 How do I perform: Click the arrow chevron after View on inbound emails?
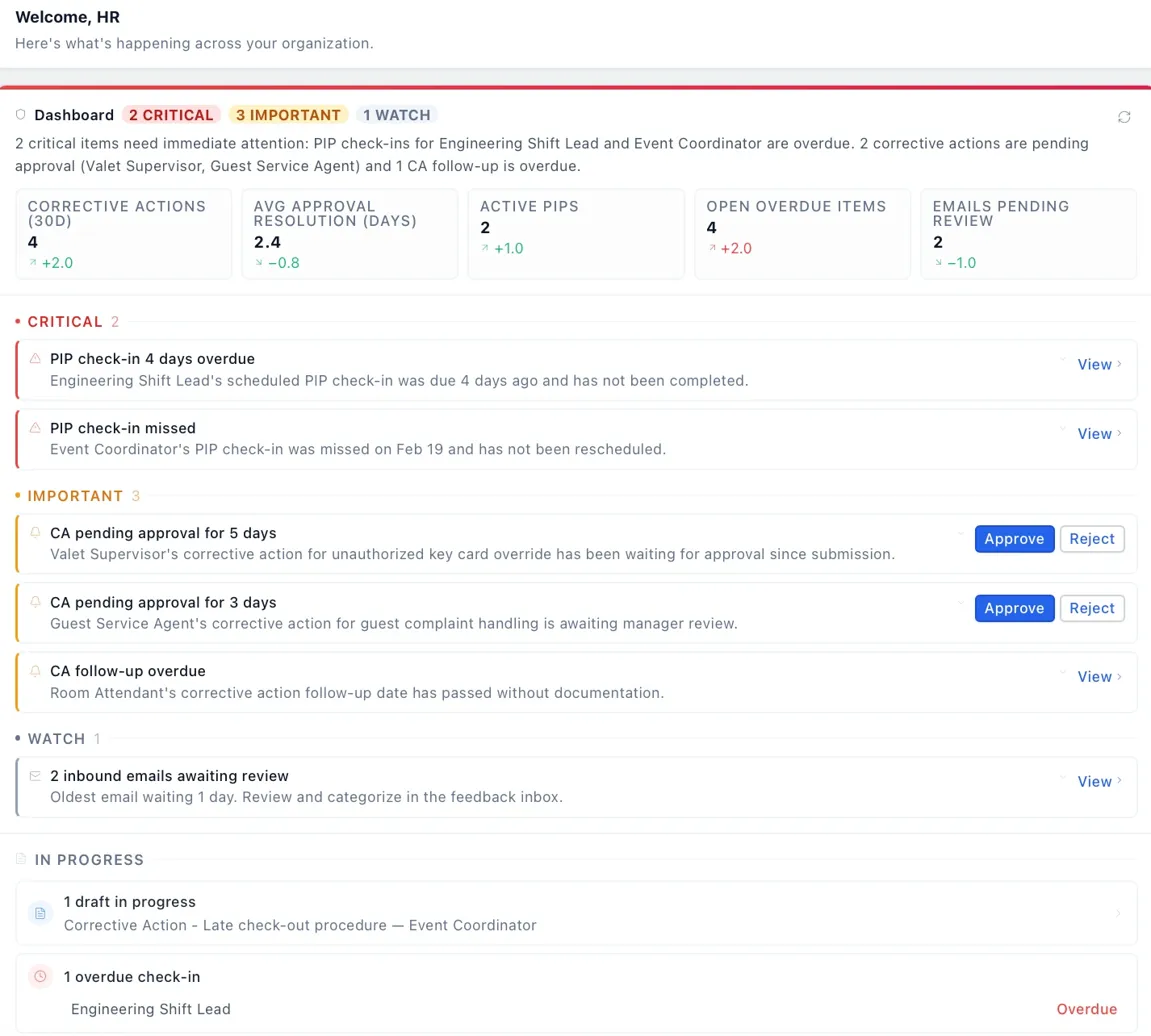(x=1121, y=781)
